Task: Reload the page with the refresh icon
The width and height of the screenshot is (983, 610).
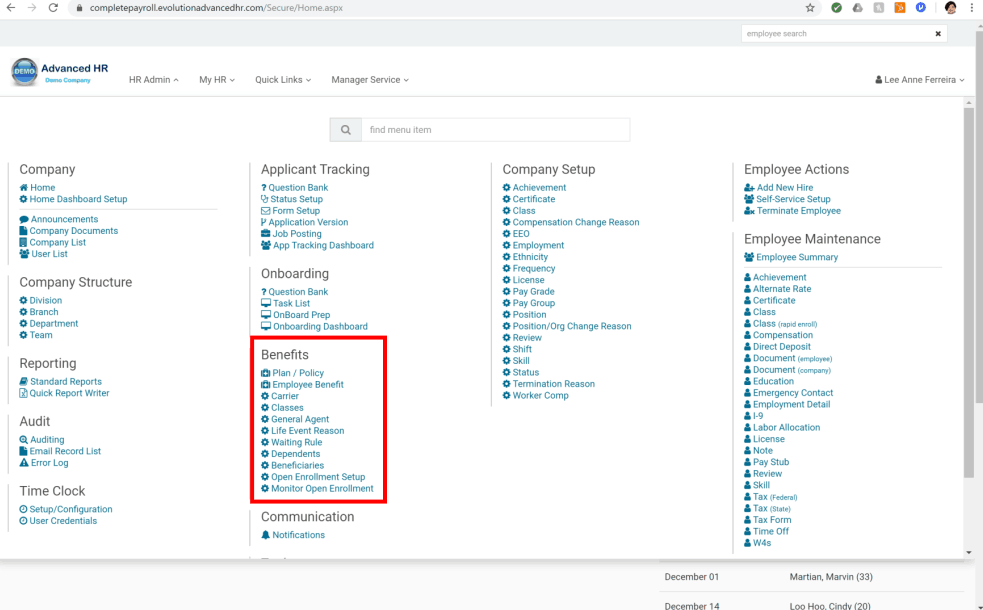Action: [x=53, y=8]
